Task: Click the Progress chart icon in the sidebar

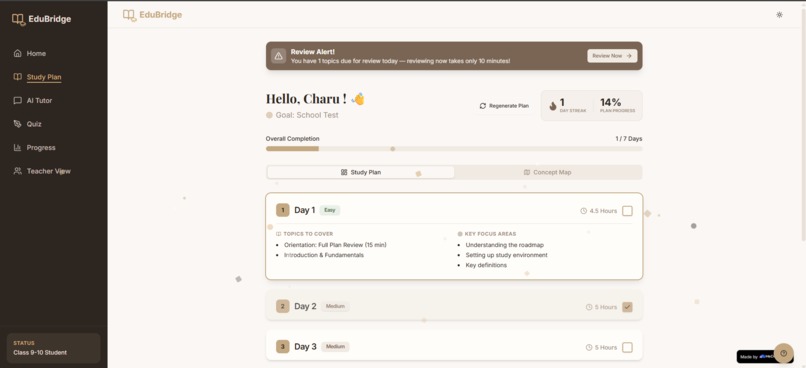Action: click(x=17, y=148)
